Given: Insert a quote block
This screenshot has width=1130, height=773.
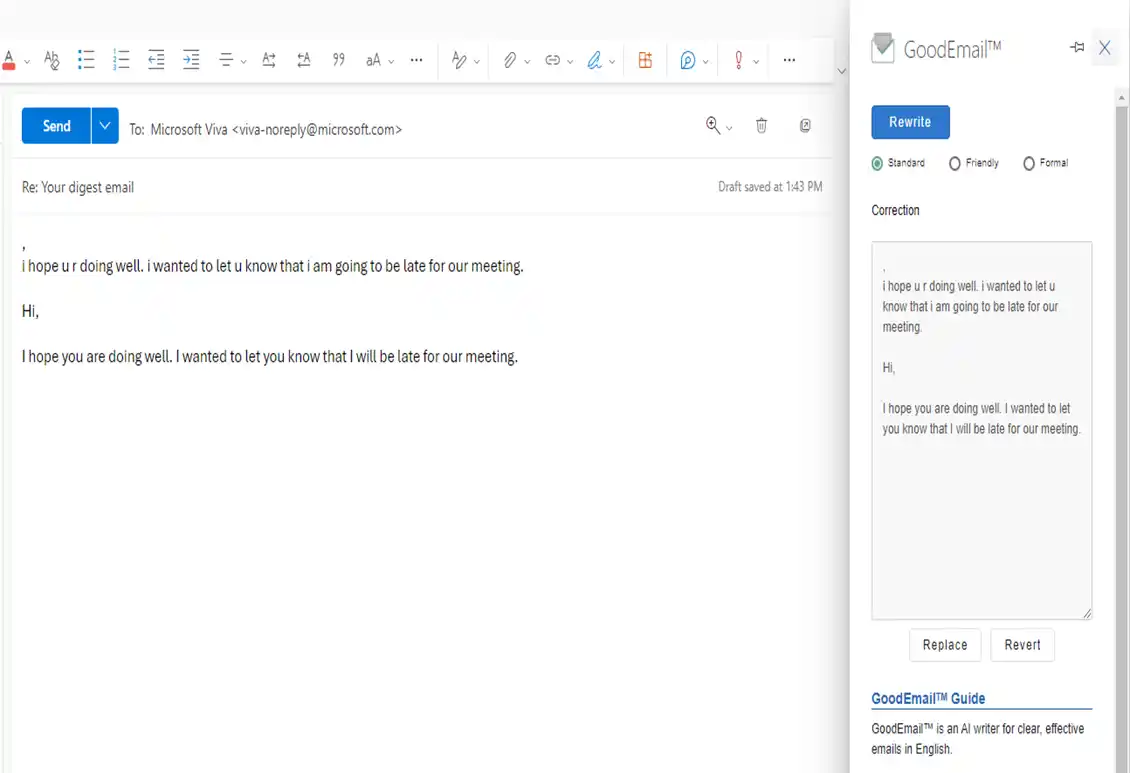Looking at the screenshot, I should (x=338, y=60).
